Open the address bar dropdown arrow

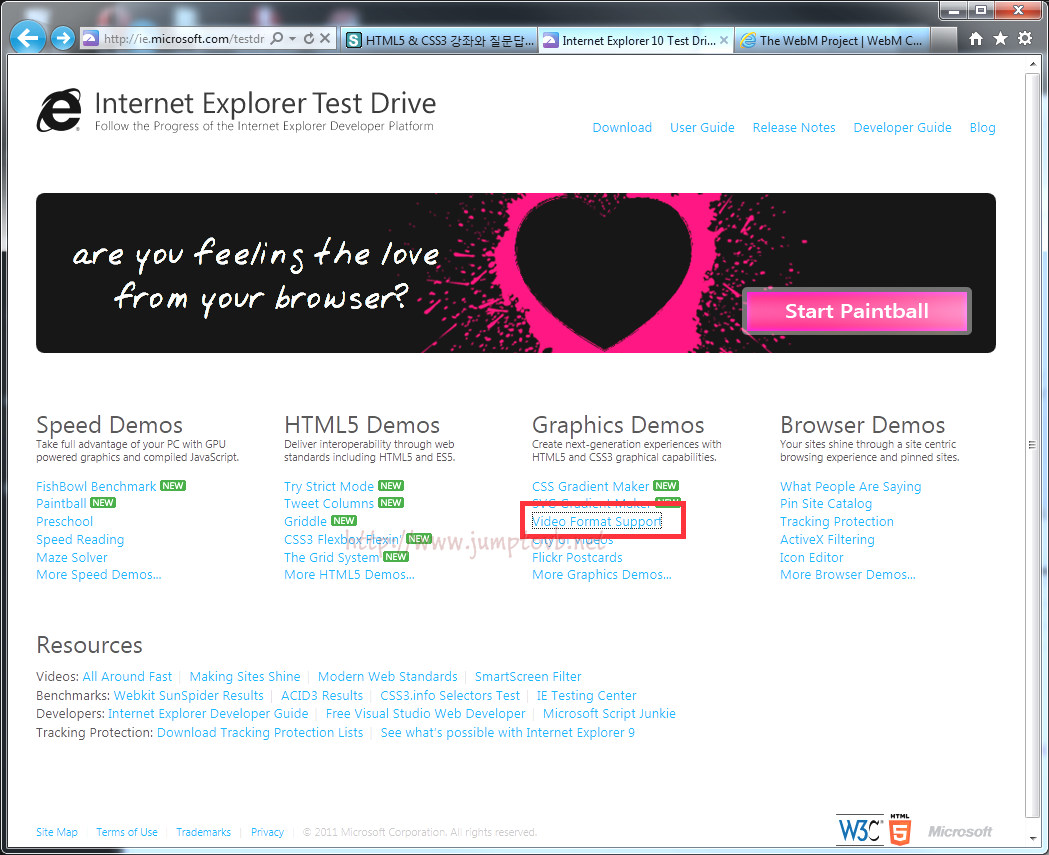(x=292, y=39)
